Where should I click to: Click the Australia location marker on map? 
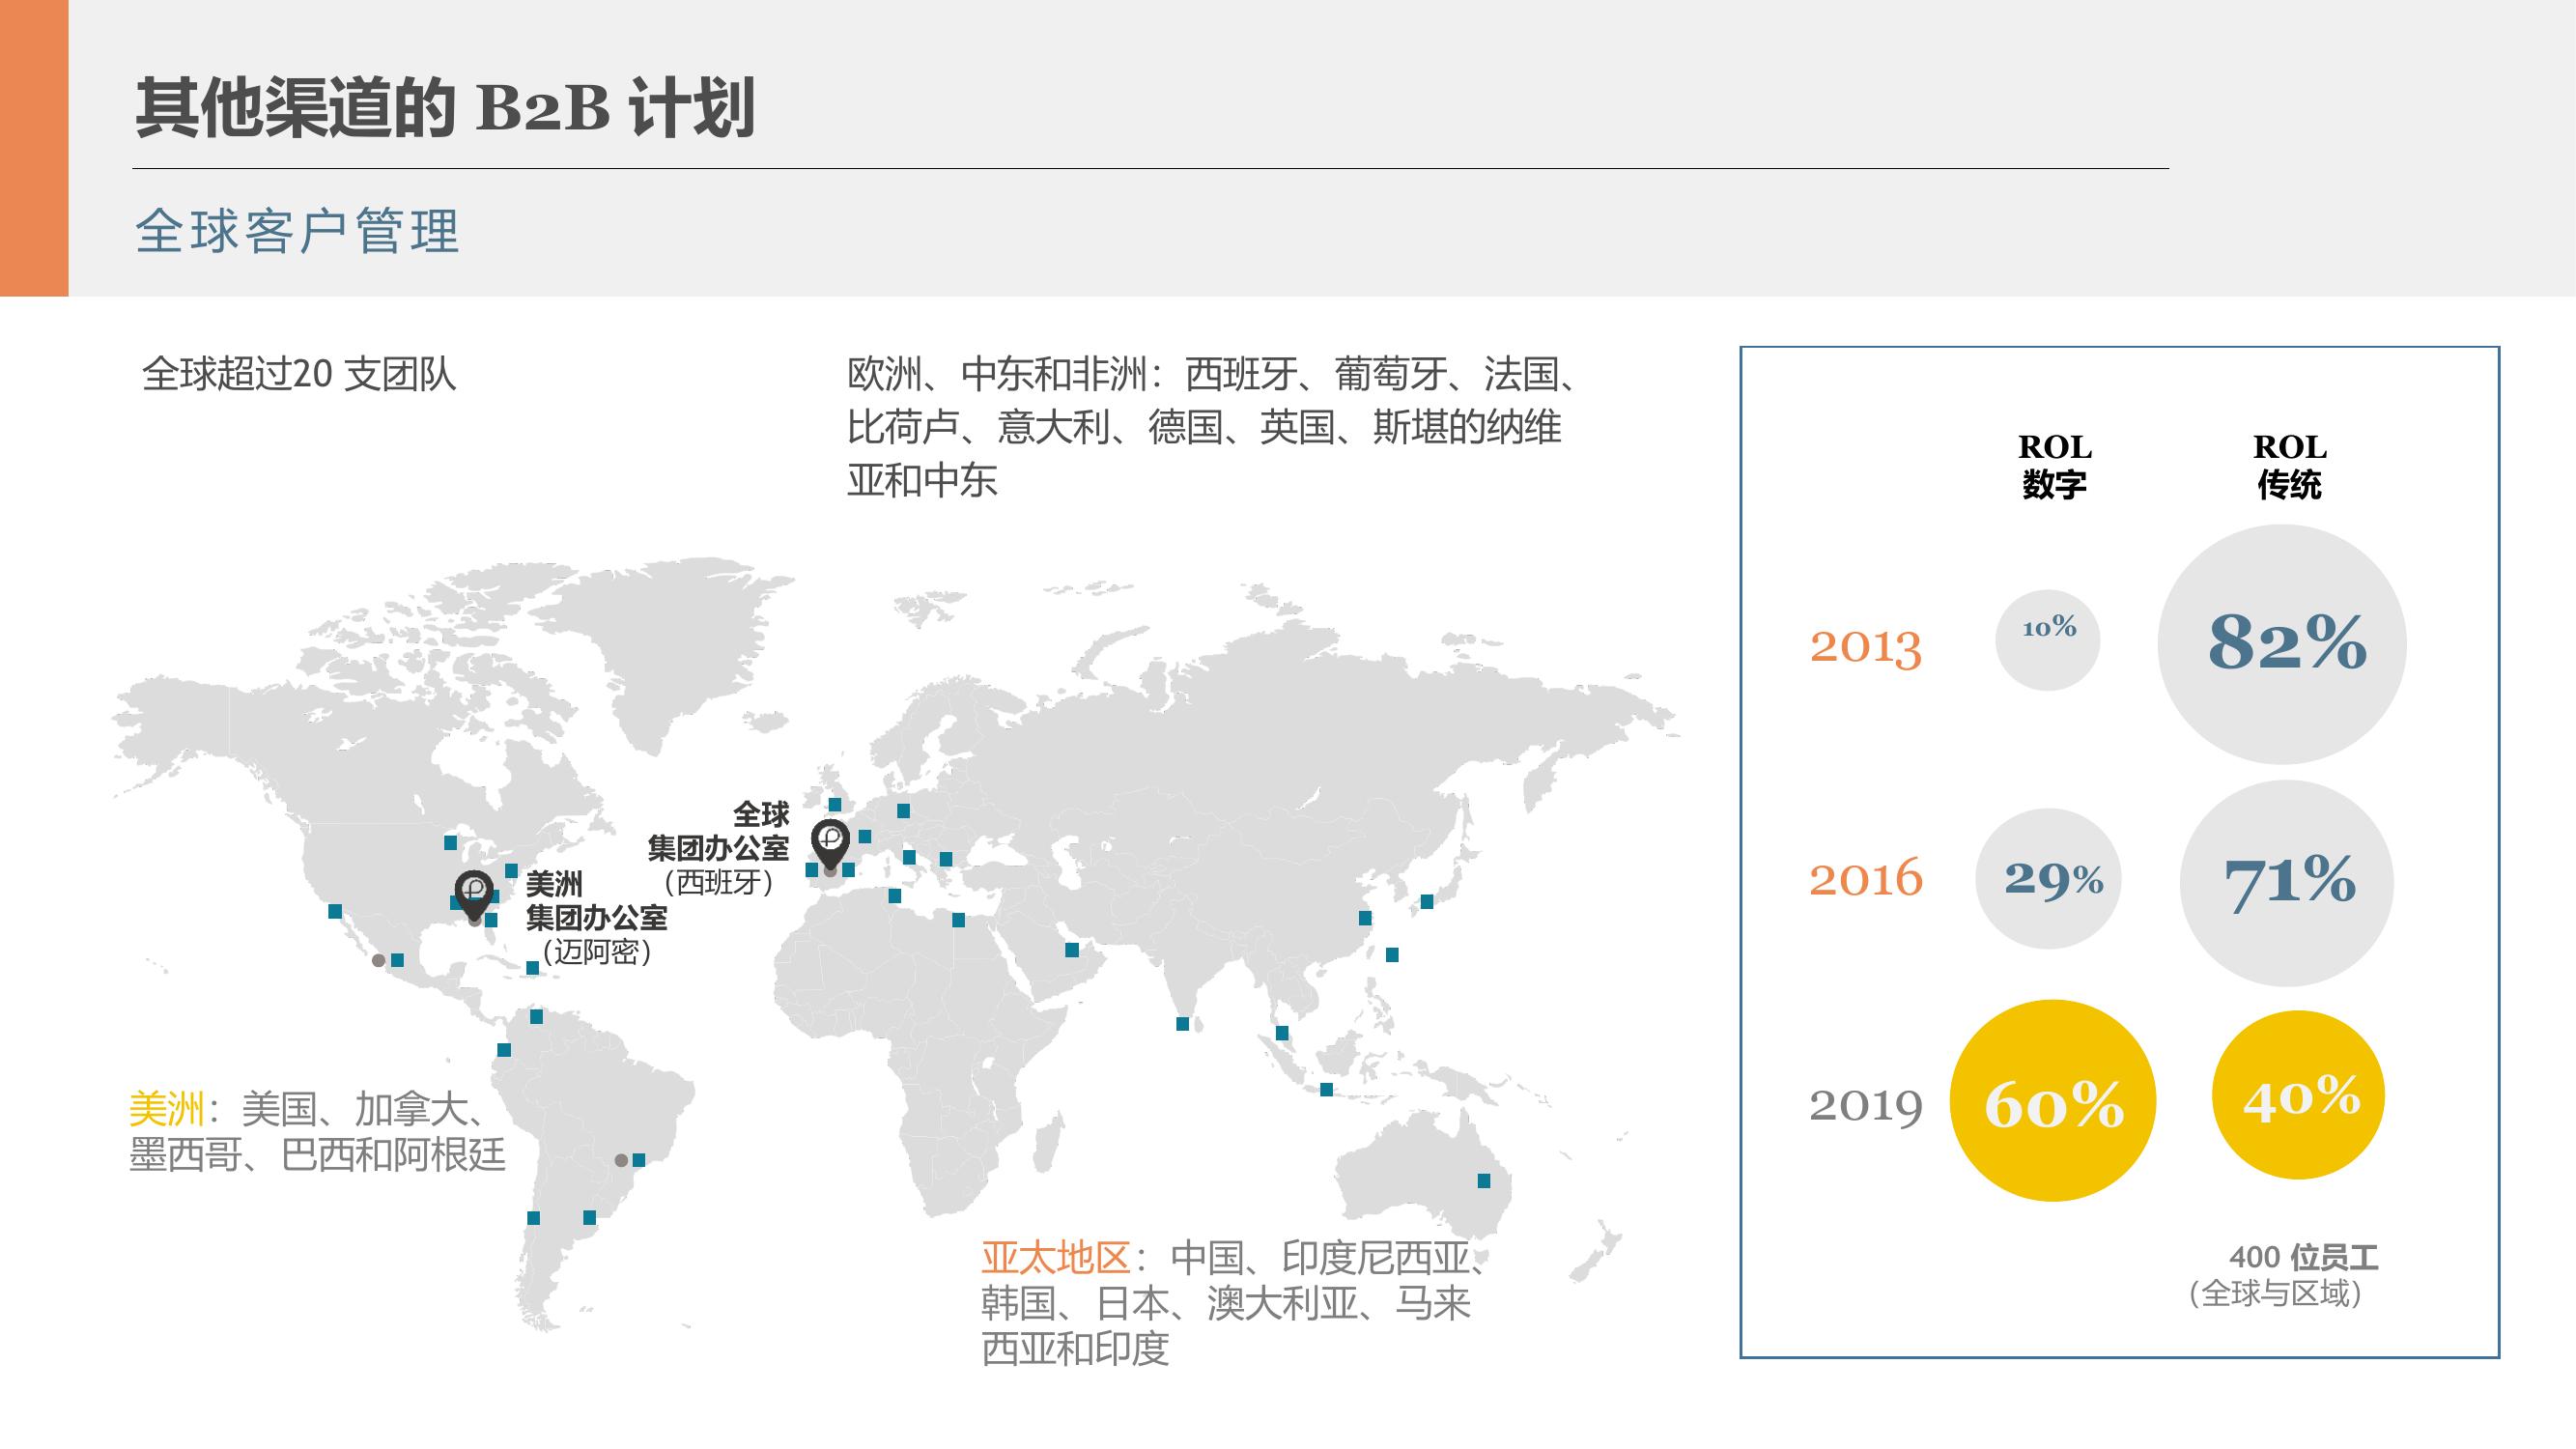click(1484, 1181)
